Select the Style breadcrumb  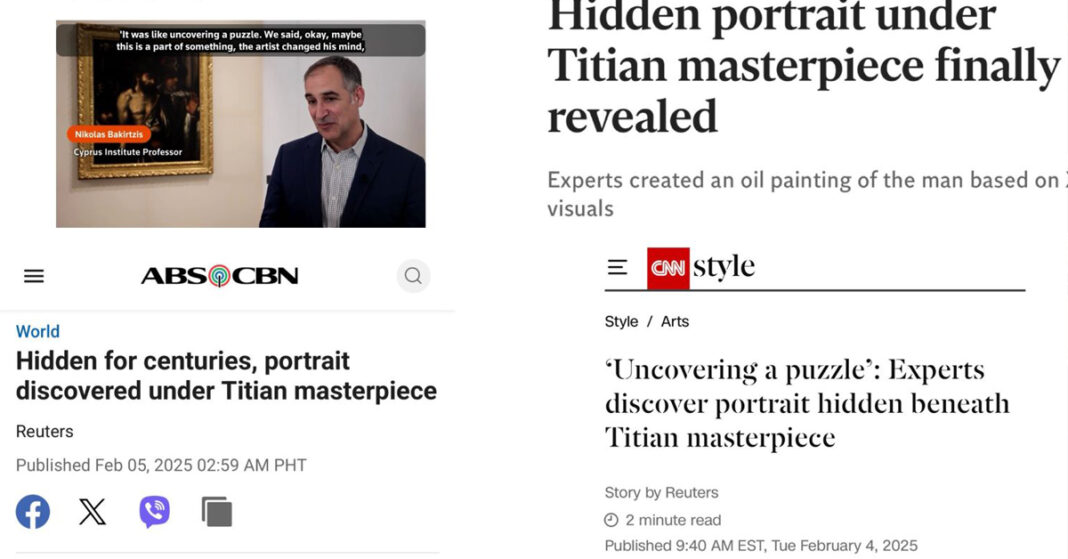tap(621, 322)
